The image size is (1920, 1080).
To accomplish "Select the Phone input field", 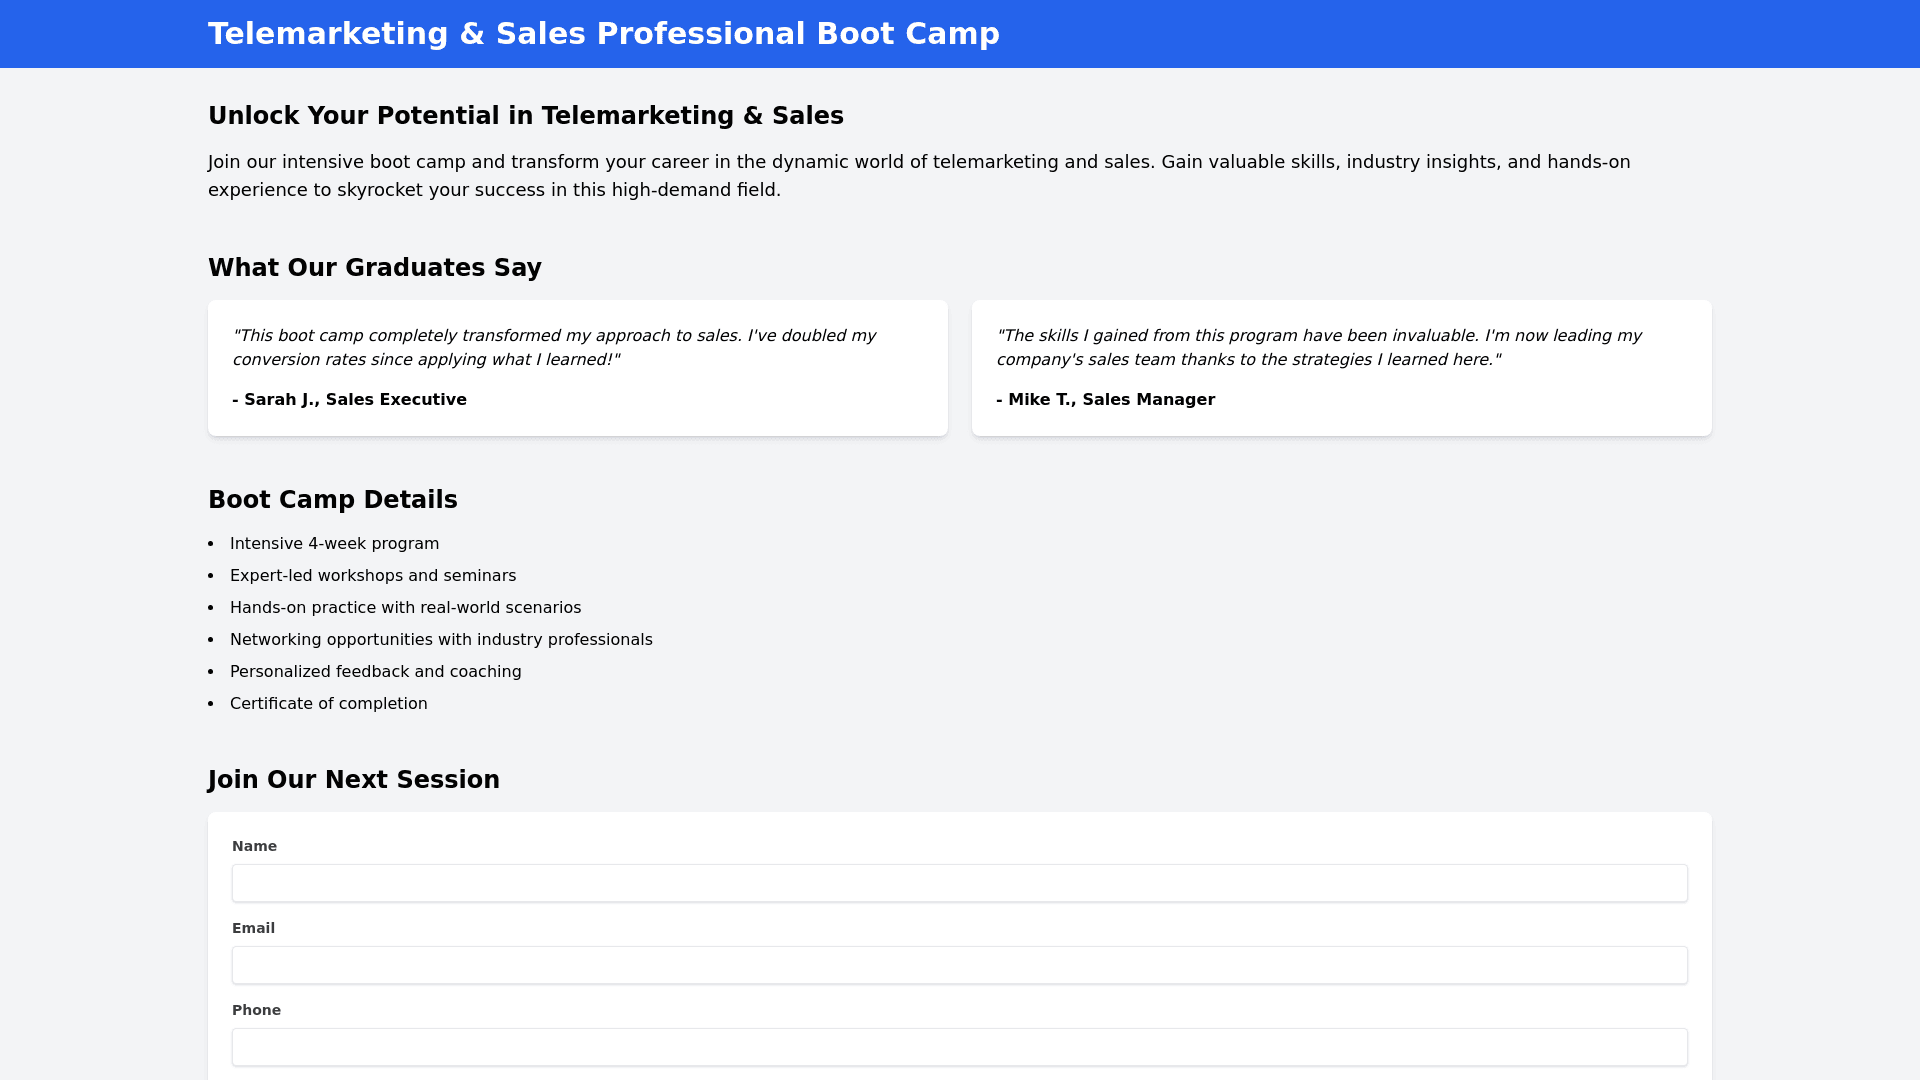I will click(x=959, y=1047).
